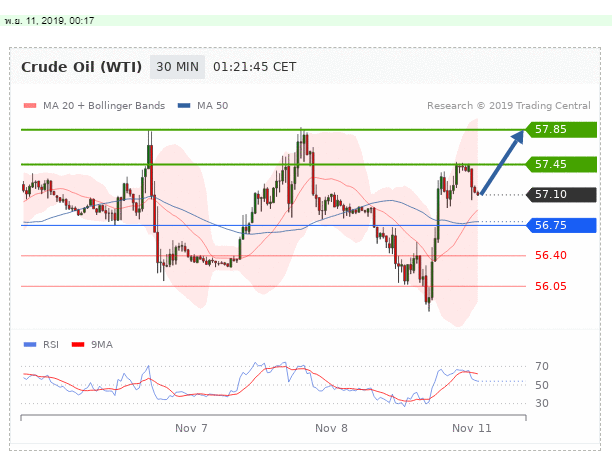Click the 30 MIN timeframe button
This screenshot has width=612, height=460.
coord(177,67)
